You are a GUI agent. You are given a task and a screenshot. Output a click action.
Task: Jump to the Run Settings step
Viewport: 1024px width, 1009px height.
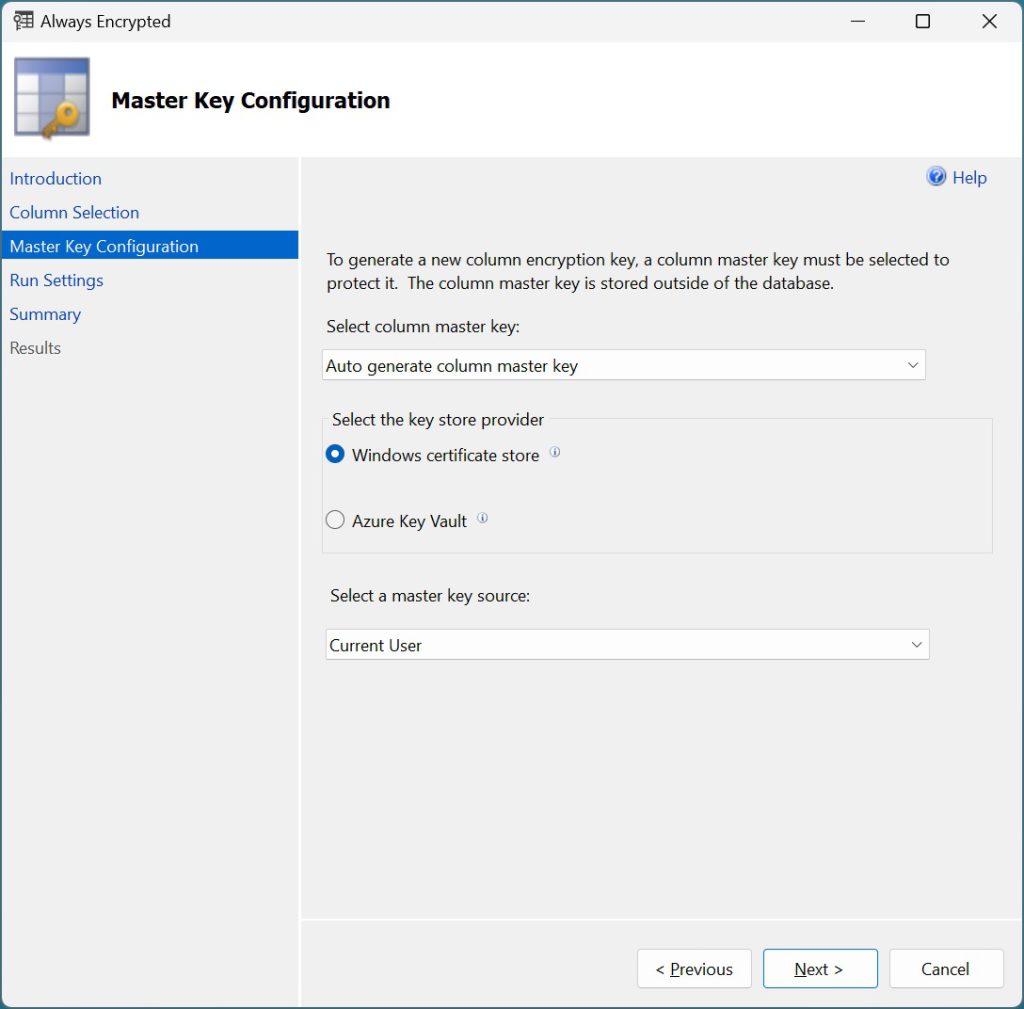coord(57,281)
